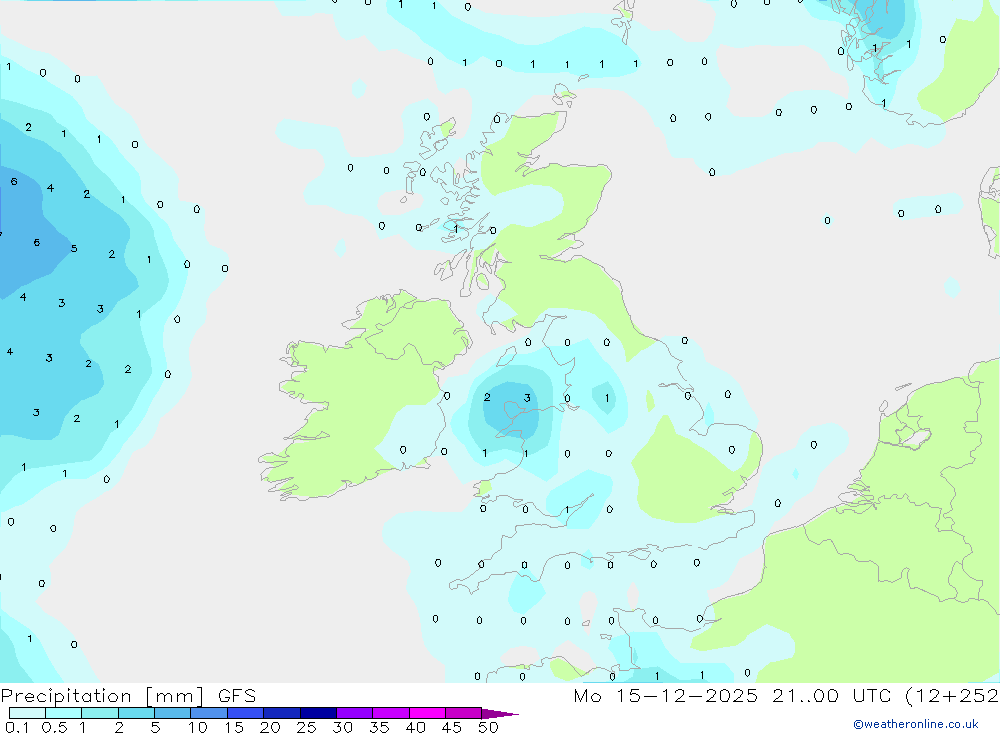Screen dimensions: 1000x733
Task: Click the legend scale label '10'
Action: tap(198, 727)
